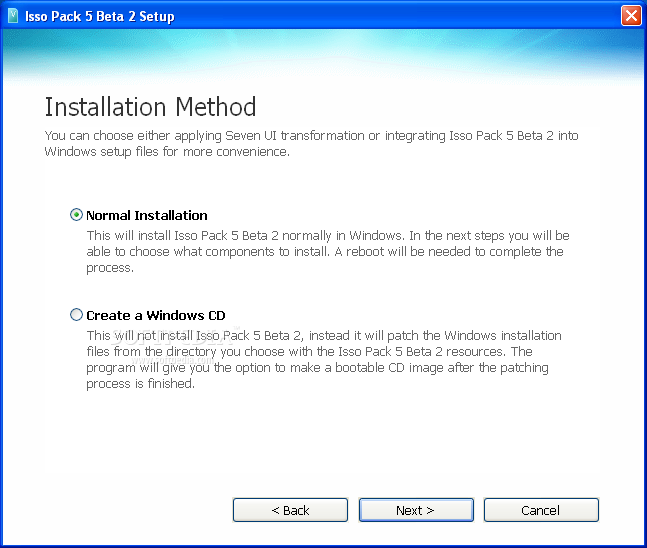Screen dimensions: 647x548
Task: Go back with the < Back button
Action: tap(290, 510)
